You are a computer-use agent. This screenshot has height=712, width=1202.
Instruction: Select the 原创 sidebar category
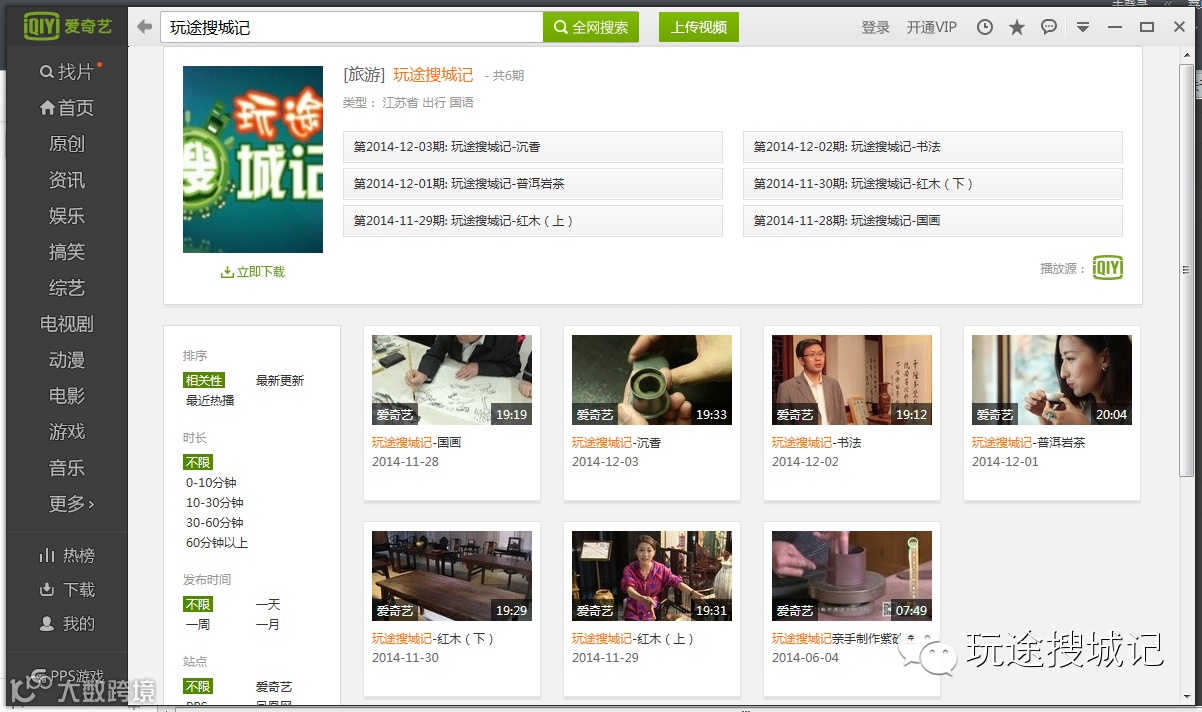[x=67, y=144]
